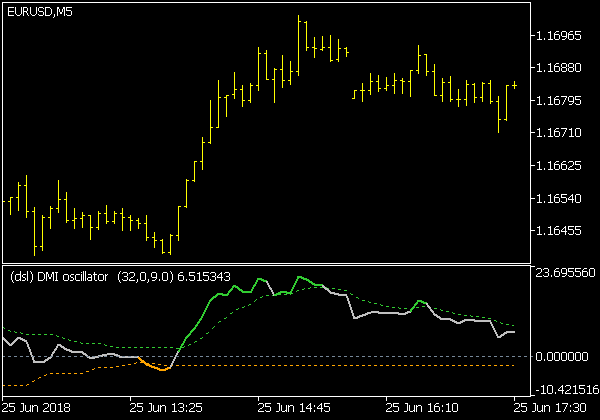Click the highest price bar near 14:45
This screenshot has width=600, height=420.
pos(299,46)
